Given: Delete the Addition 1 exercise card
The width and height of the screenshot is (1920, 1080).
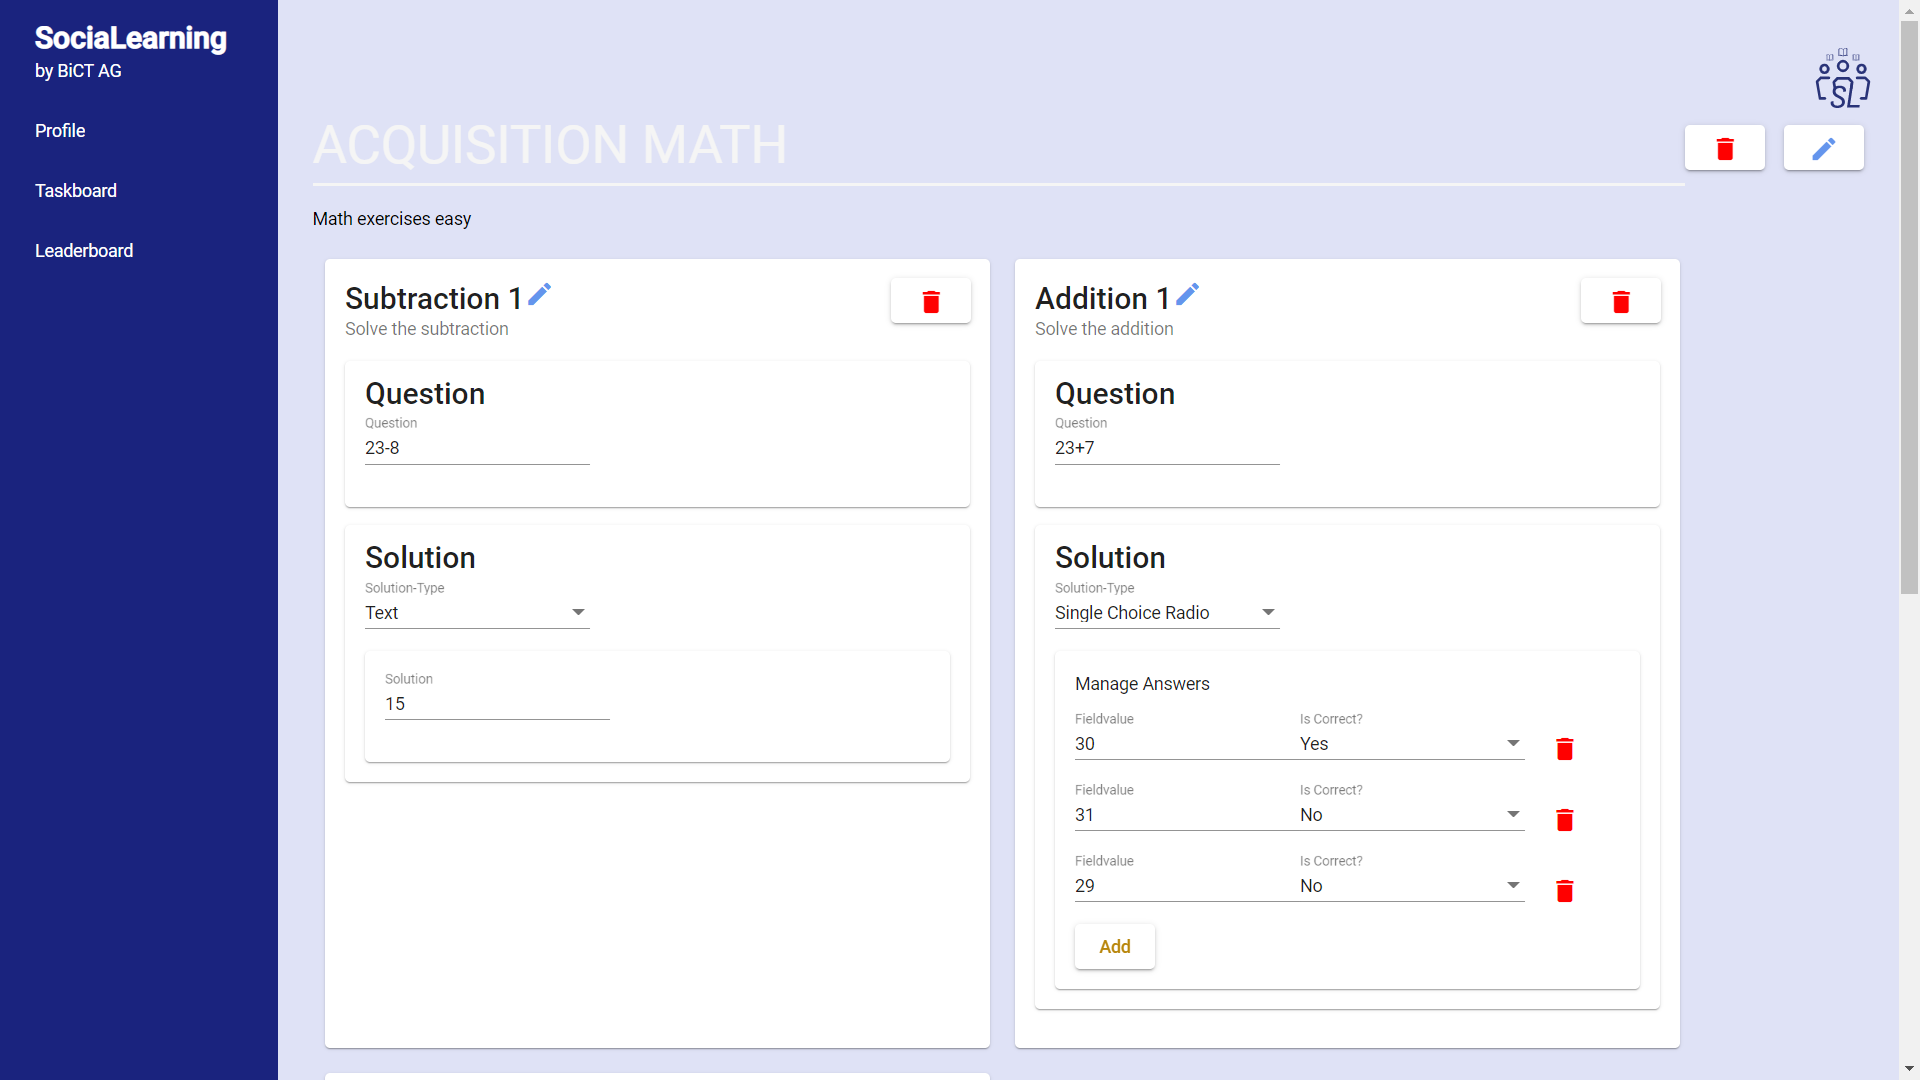Looking at the screenshot, I should pos(1620,301).
